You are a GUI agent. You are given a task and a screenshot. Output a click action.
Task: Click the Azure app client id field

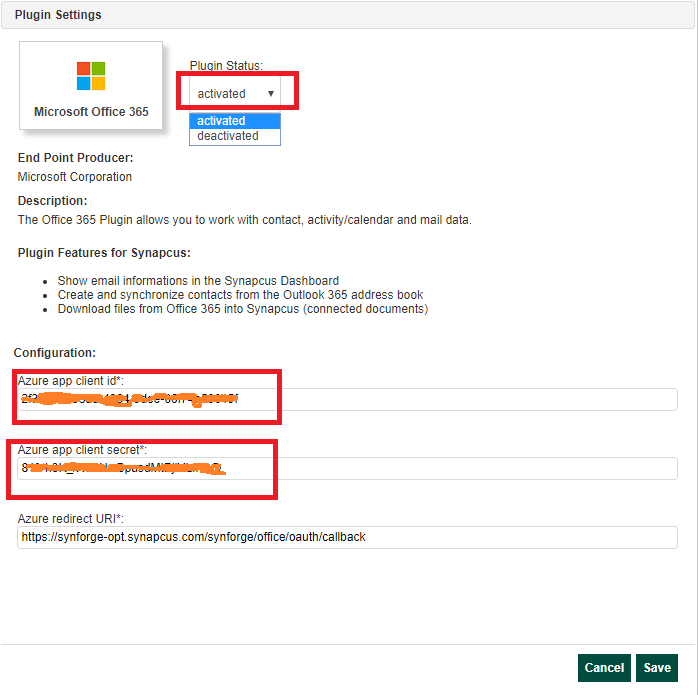347,399
